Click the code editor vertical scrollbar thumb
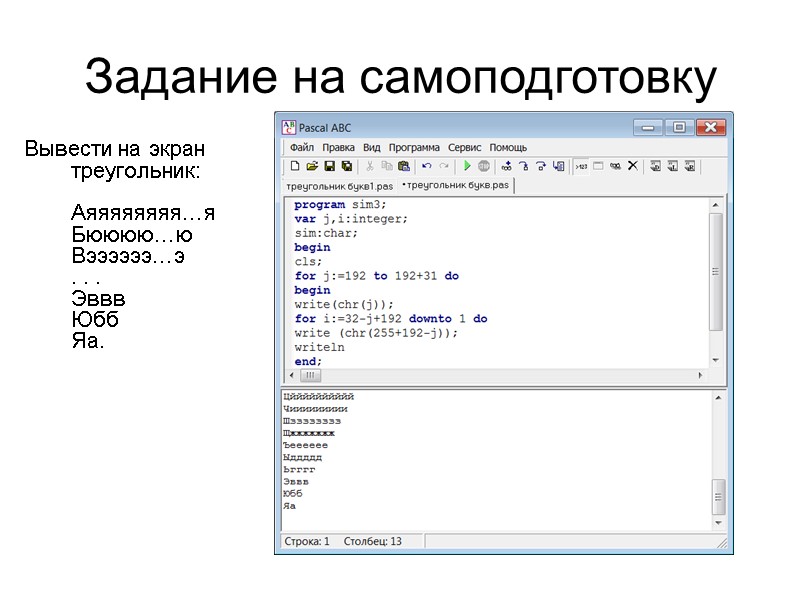Image resolution: width=800 pixels, height=600 pixels. pyautogui.click(x=716, y=271)
